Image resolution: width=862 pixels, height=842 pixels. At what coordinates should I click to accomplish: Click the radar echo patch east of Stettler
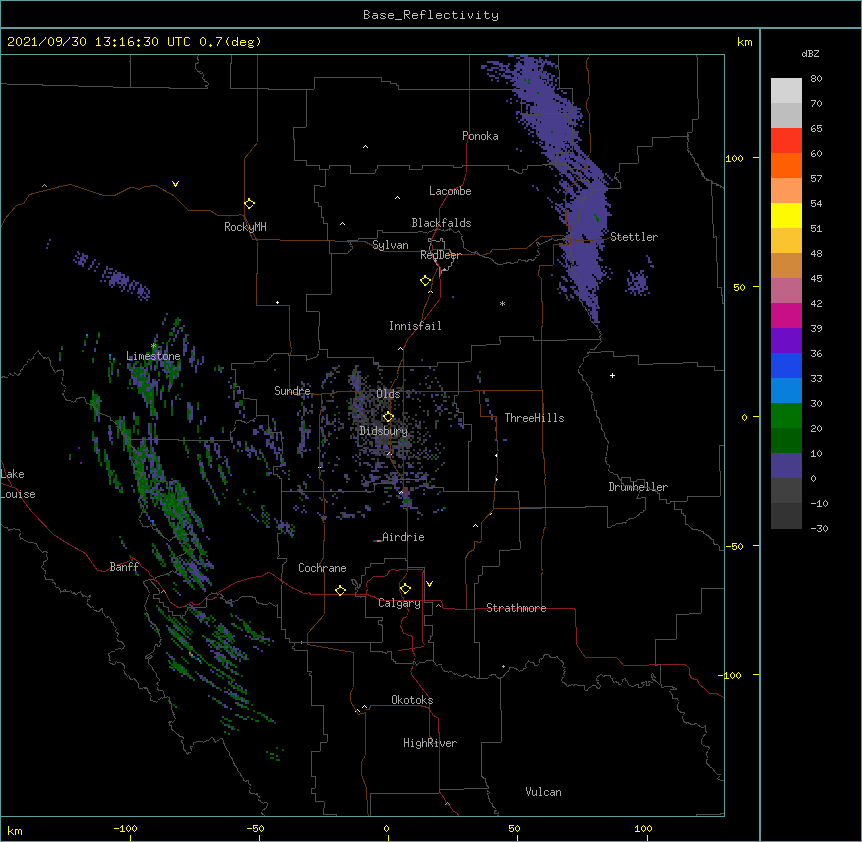(638, 282)
